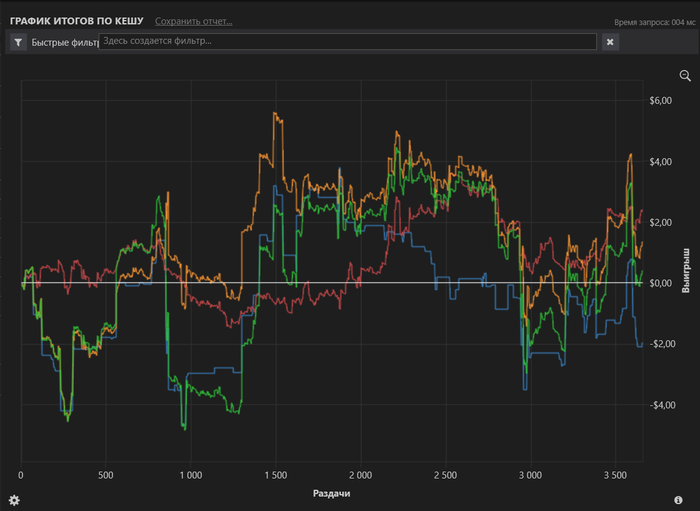The height and width of the screenshot is (511, 700).
Task: Open chart settings via the gear icon
Action: pyautogui.click(x=14, y=499)
